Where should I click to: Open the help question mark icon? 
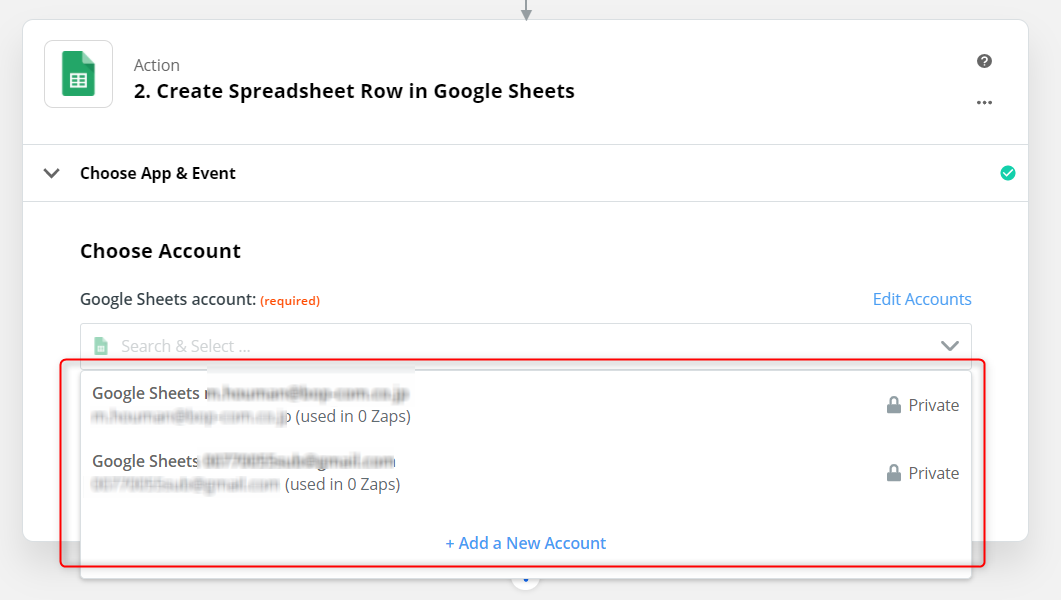tap(984, 62)
